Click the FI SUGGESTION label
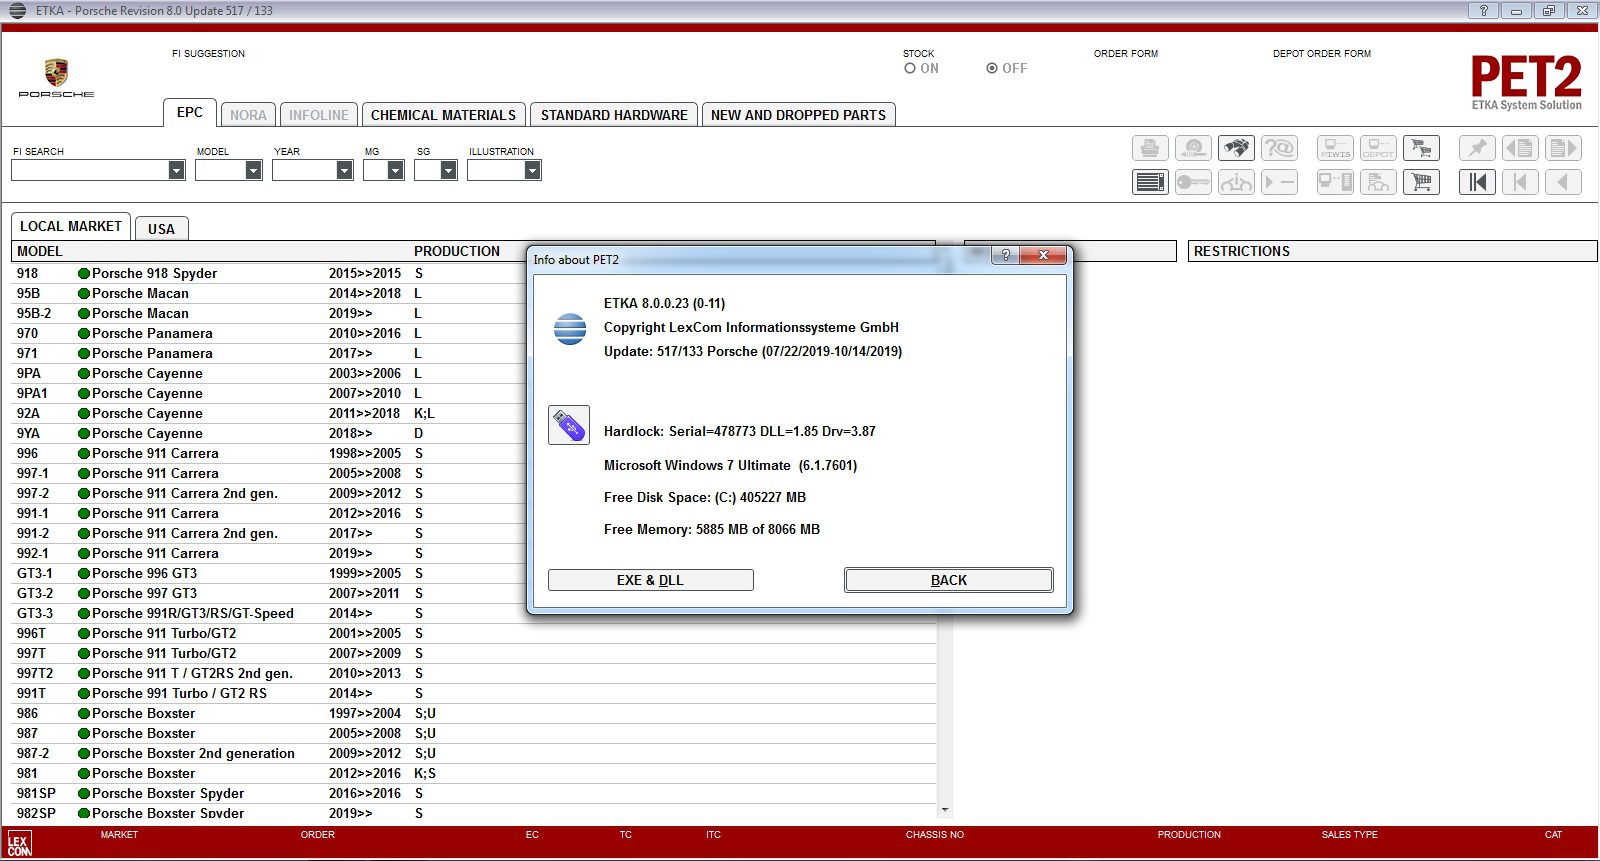 [208, 54]
